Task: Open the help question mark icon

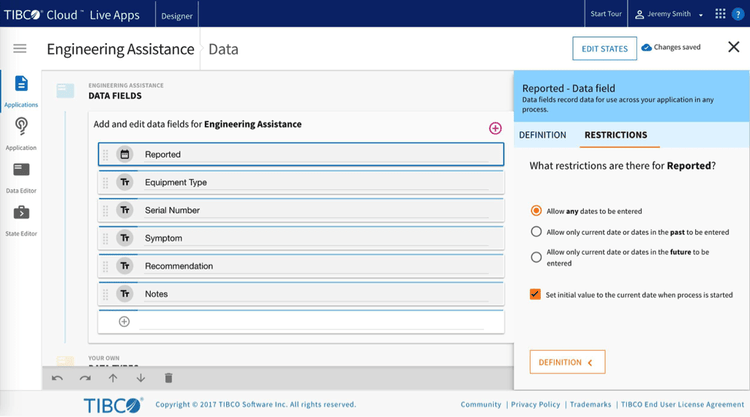Action: pyautogui.click(x=738, y=14)
